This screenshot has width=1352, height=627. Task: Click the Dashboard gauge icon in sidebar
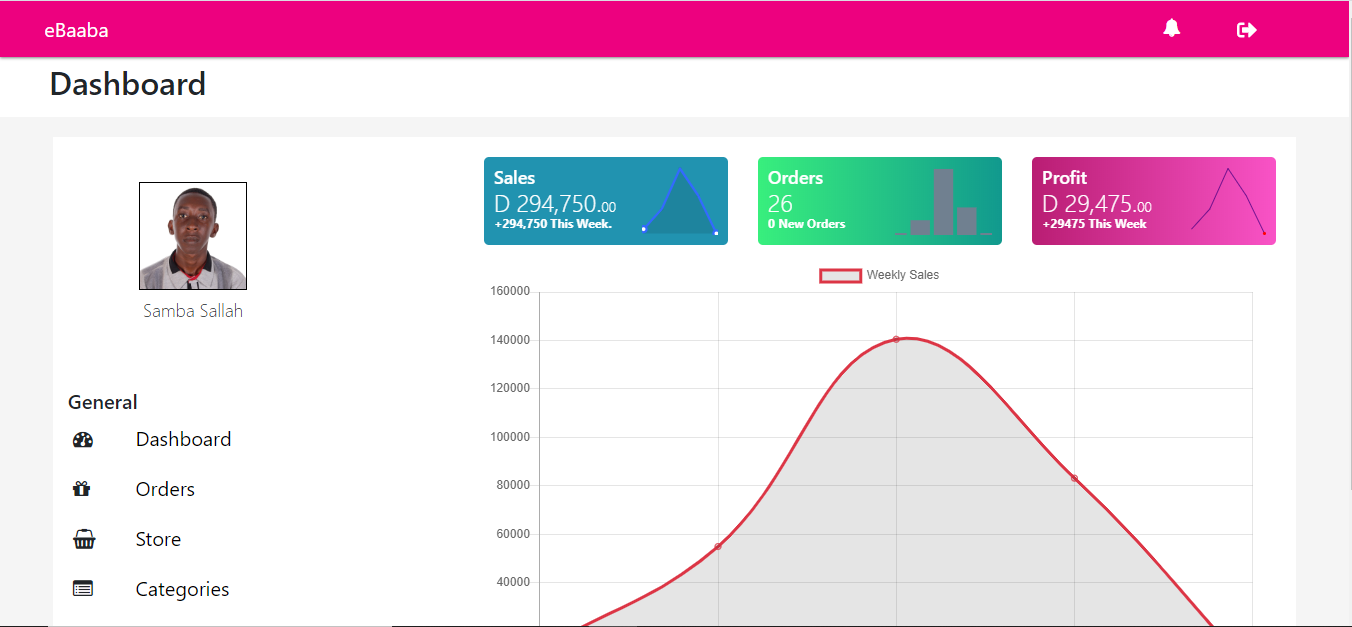(83, 439)
